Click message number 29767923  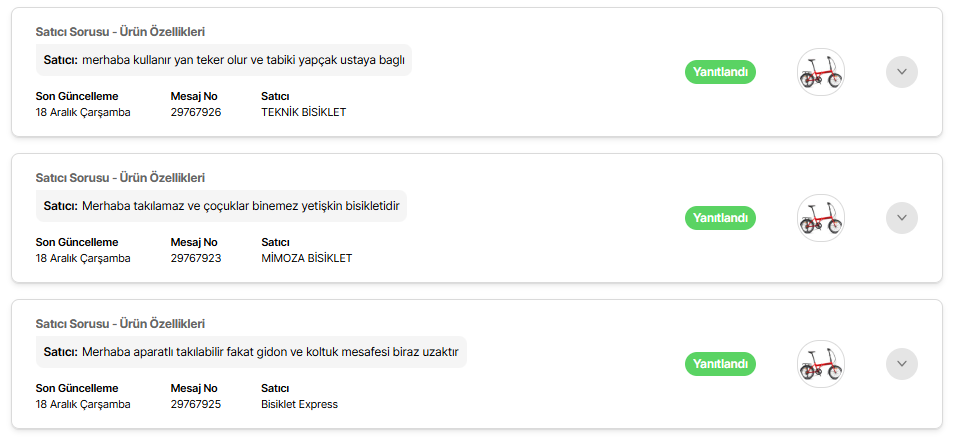coord(196,258)
